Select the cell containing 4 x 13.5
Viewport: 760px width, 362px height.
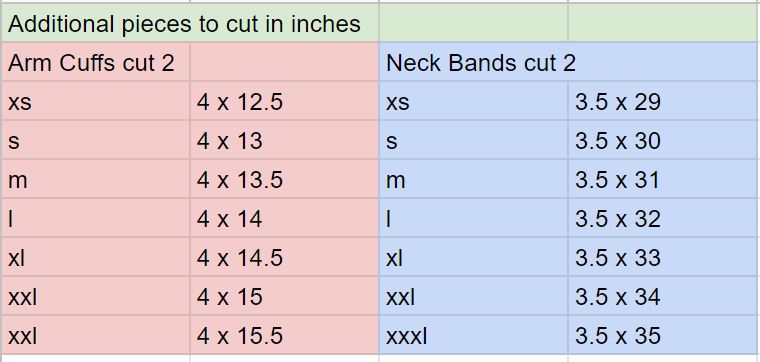click(284, 179)
